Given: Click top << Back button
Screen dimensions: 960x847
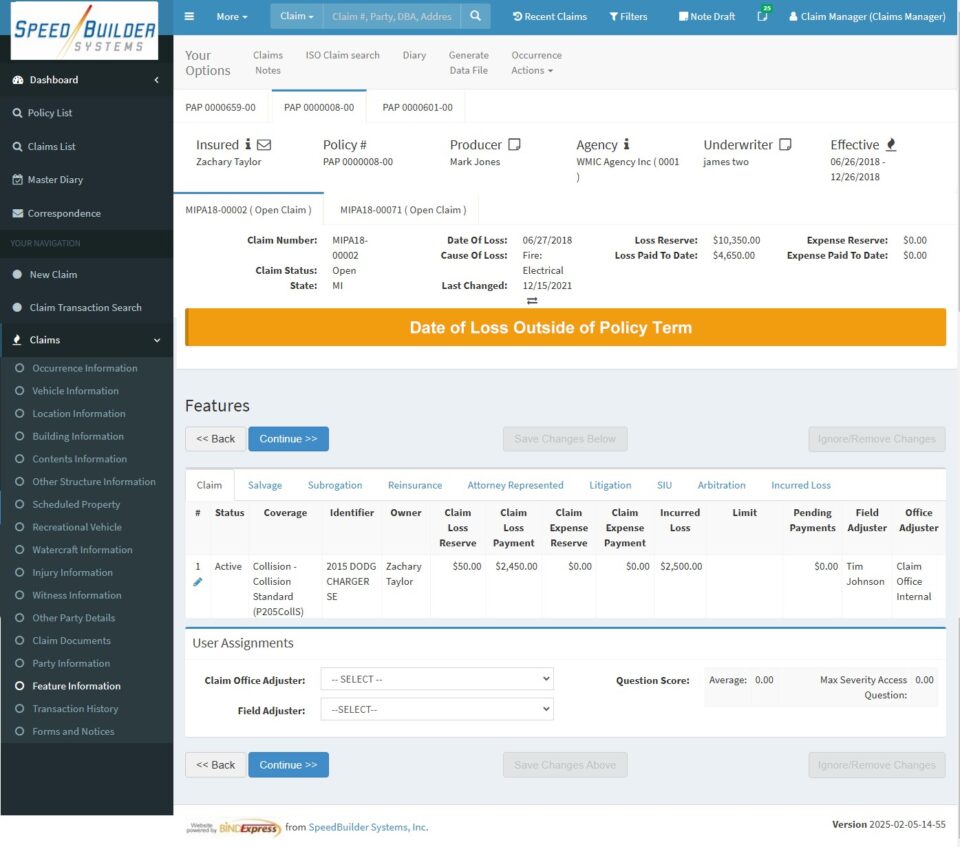Looking at the screenshot, I should (x=216, y=439).
